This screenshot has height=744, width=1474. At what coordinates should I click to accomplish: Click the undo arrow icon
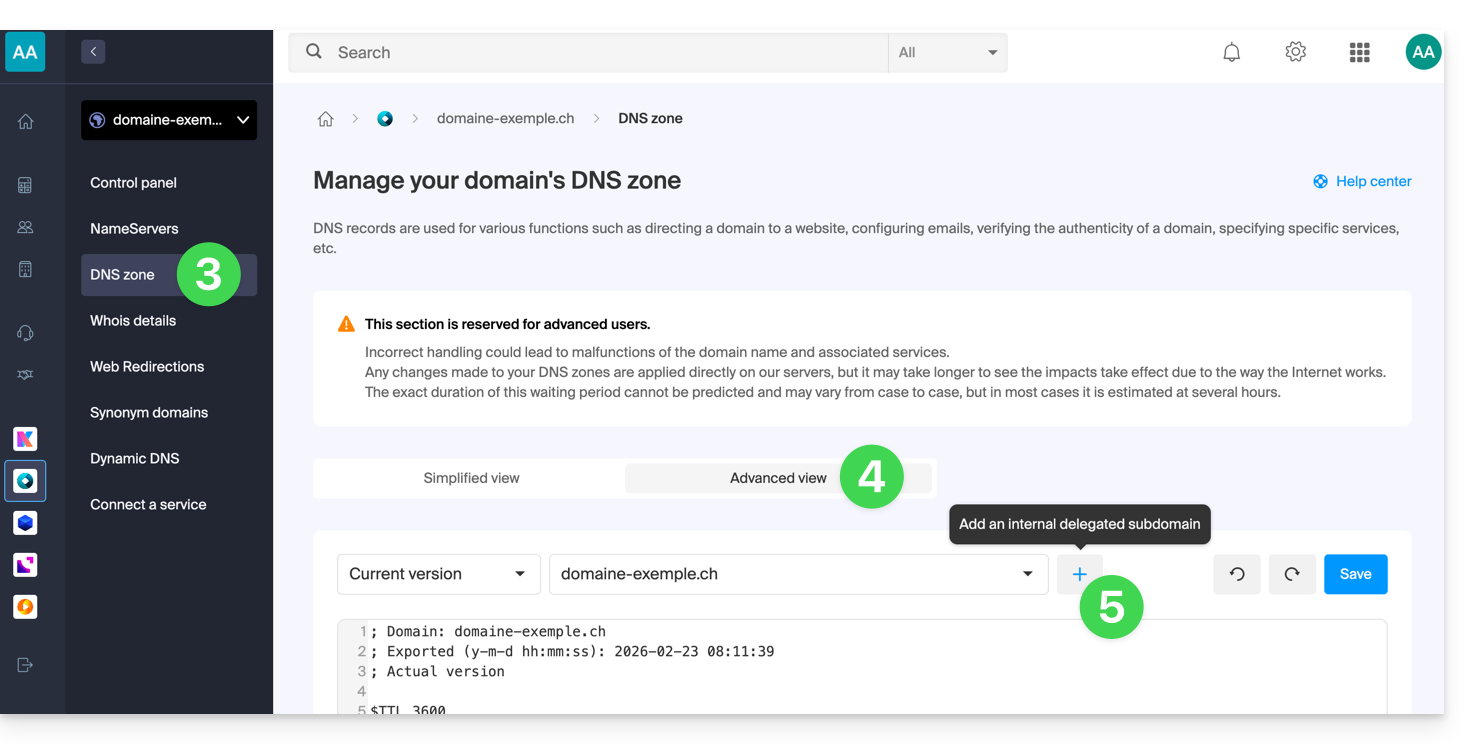(x=1237, y=574)
